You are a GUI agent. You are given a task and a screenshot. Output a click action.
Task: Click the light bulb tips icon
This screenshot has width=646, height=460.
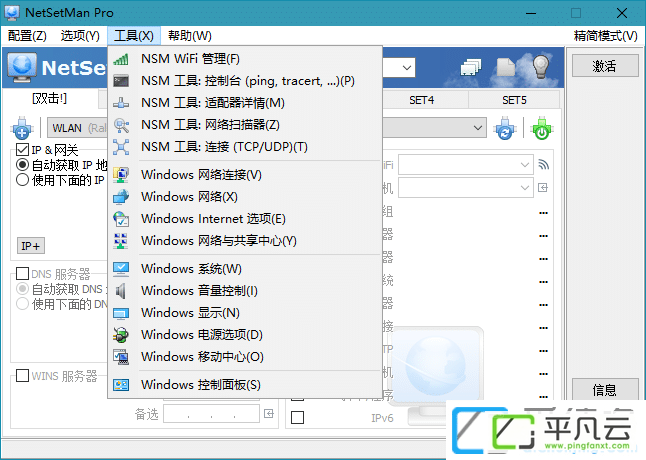point(541,67)
